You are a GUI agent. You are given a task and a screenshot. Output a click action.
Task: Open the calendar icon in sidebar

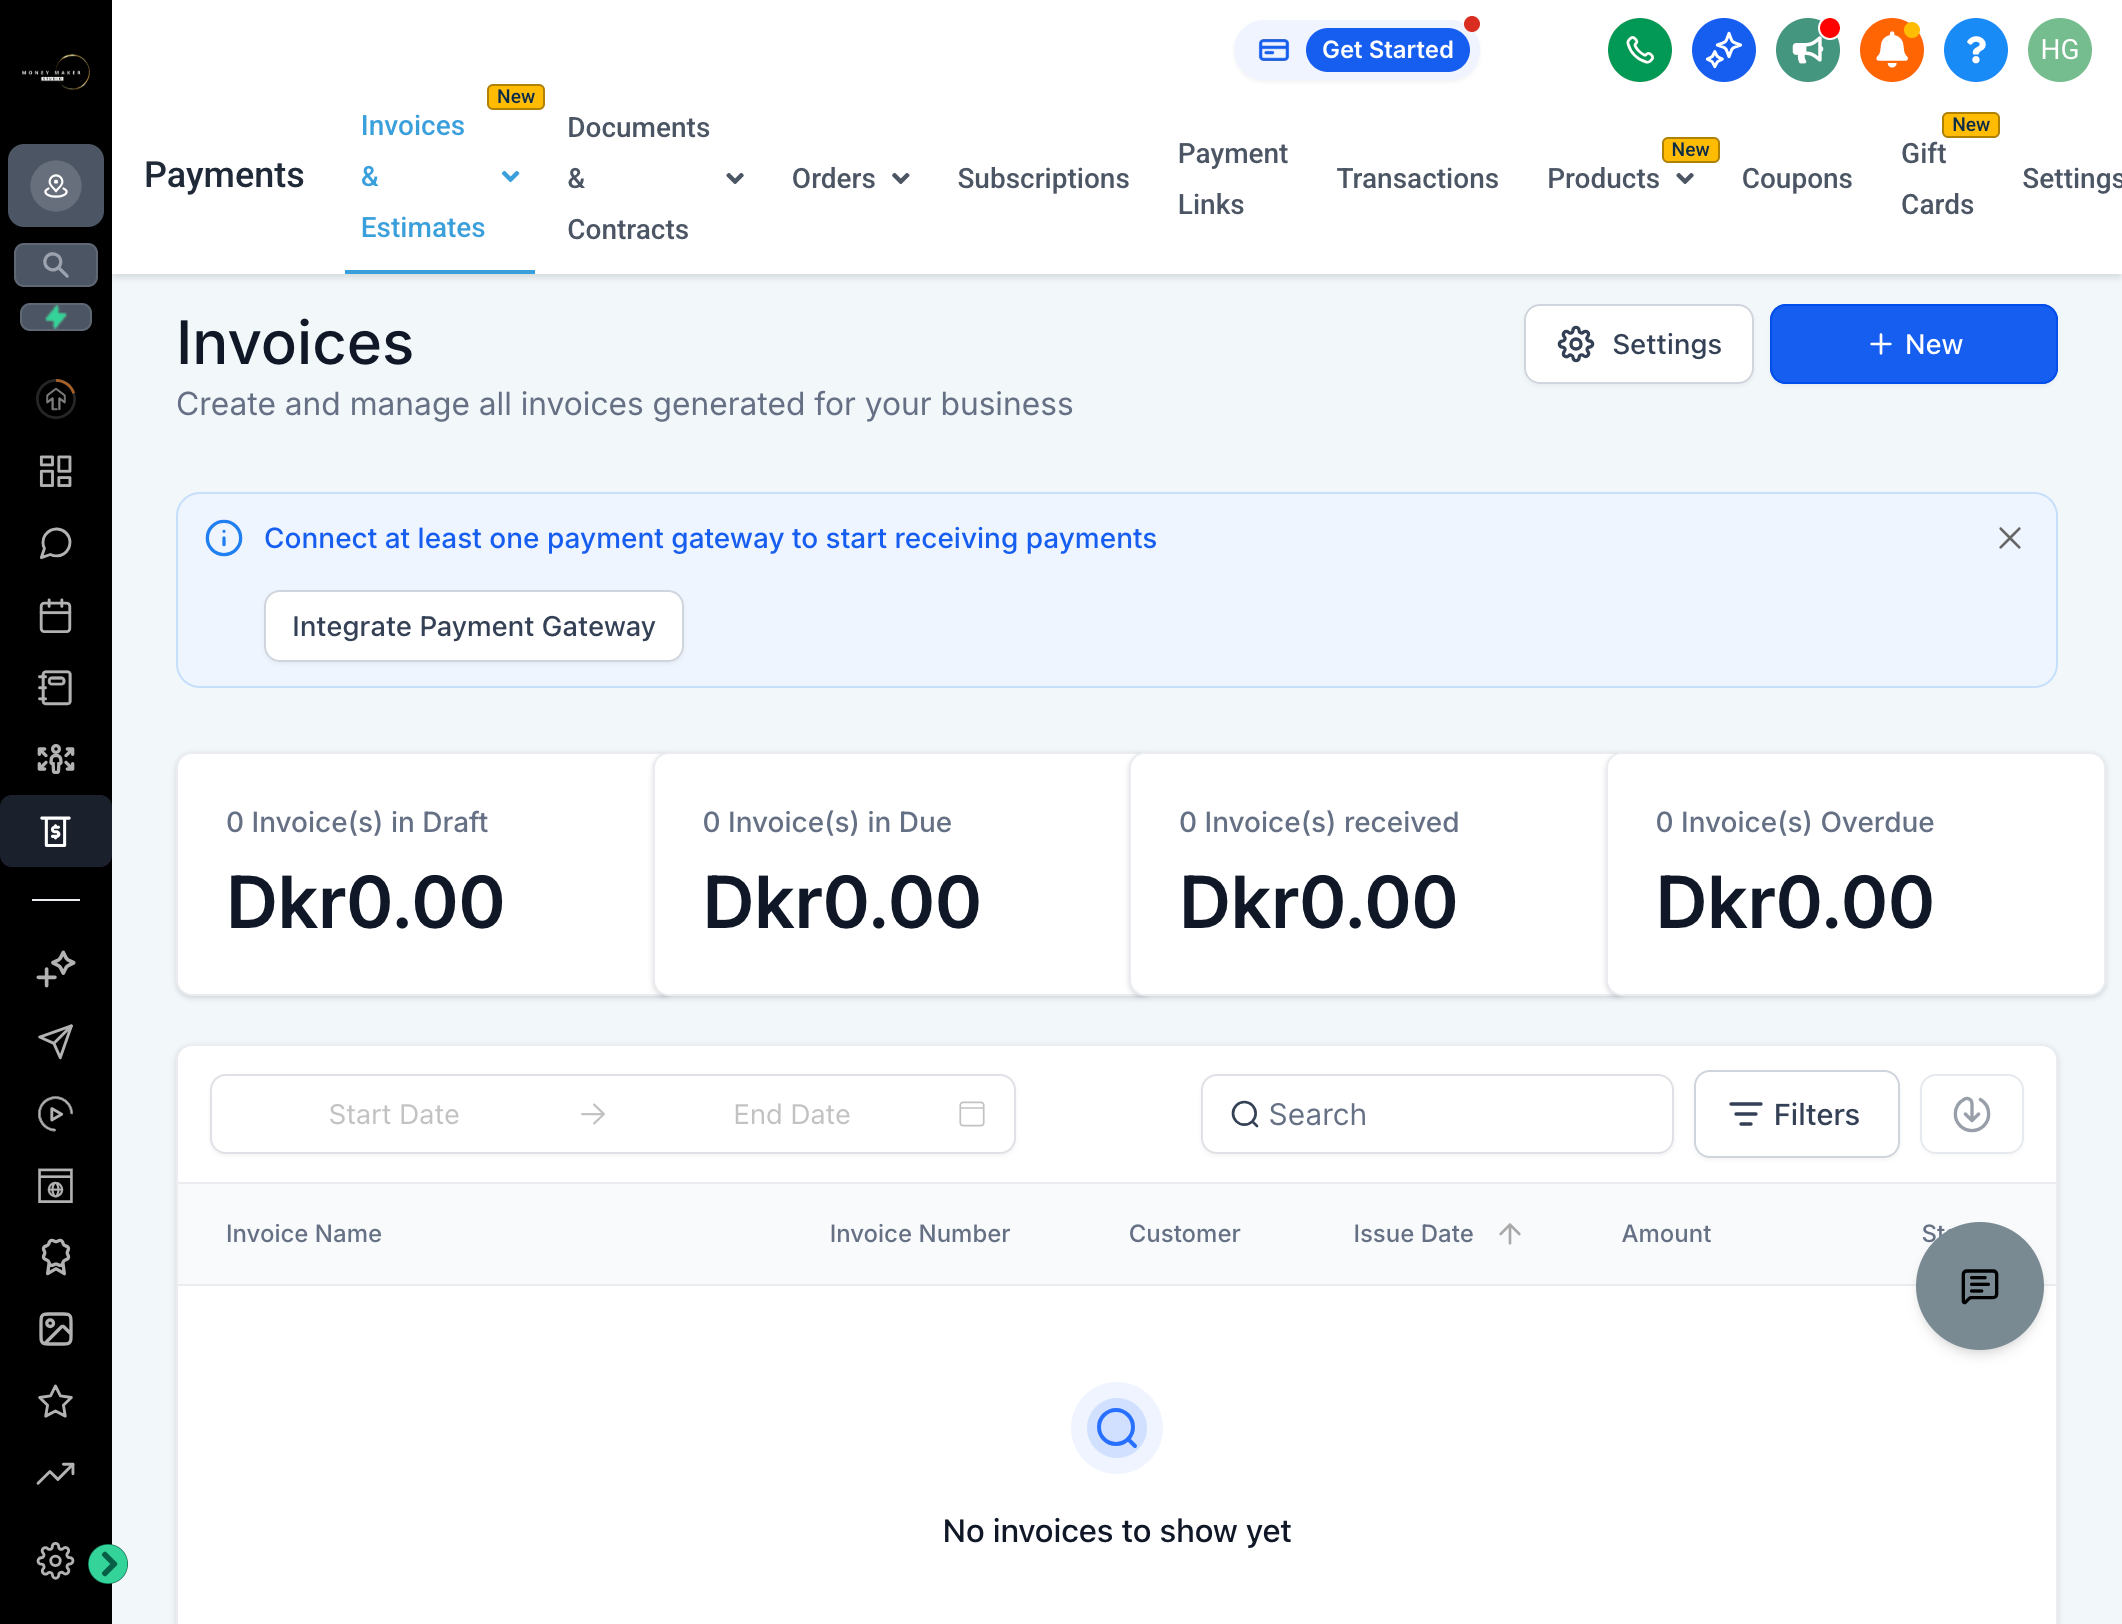tap(56, 615)
